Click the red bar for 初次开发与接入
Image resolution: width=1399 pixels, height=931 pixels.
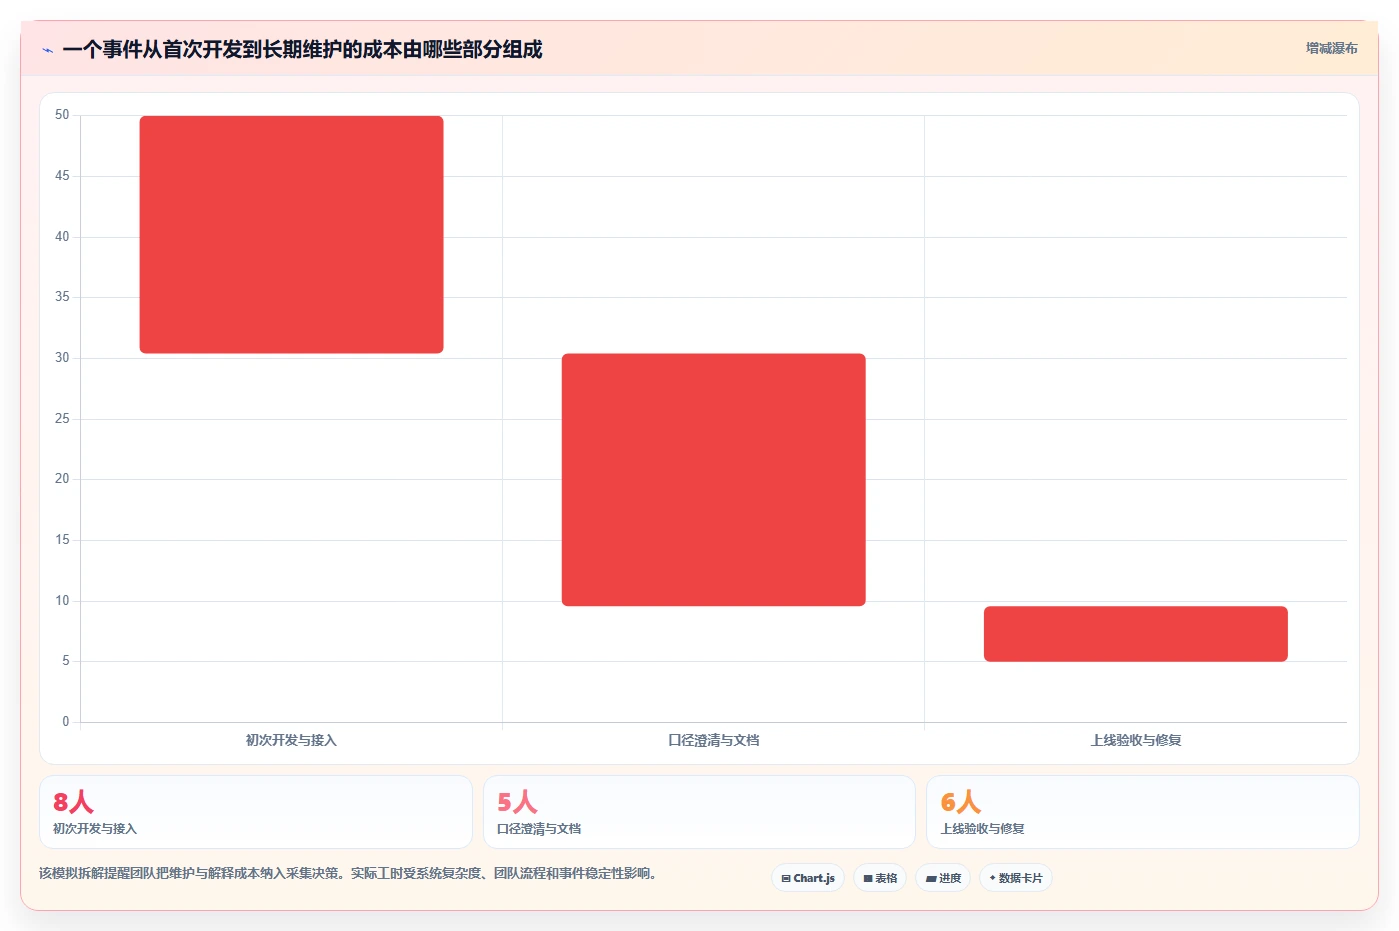tap(291, 235)
